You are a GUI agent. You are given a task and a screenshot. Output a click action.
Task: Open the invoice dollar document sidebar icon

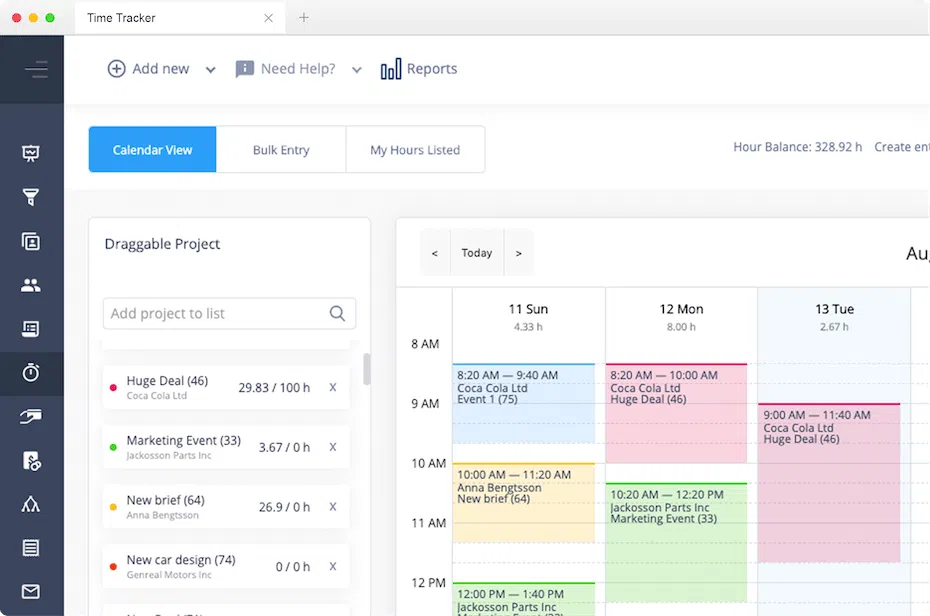(x=31, y=461)
